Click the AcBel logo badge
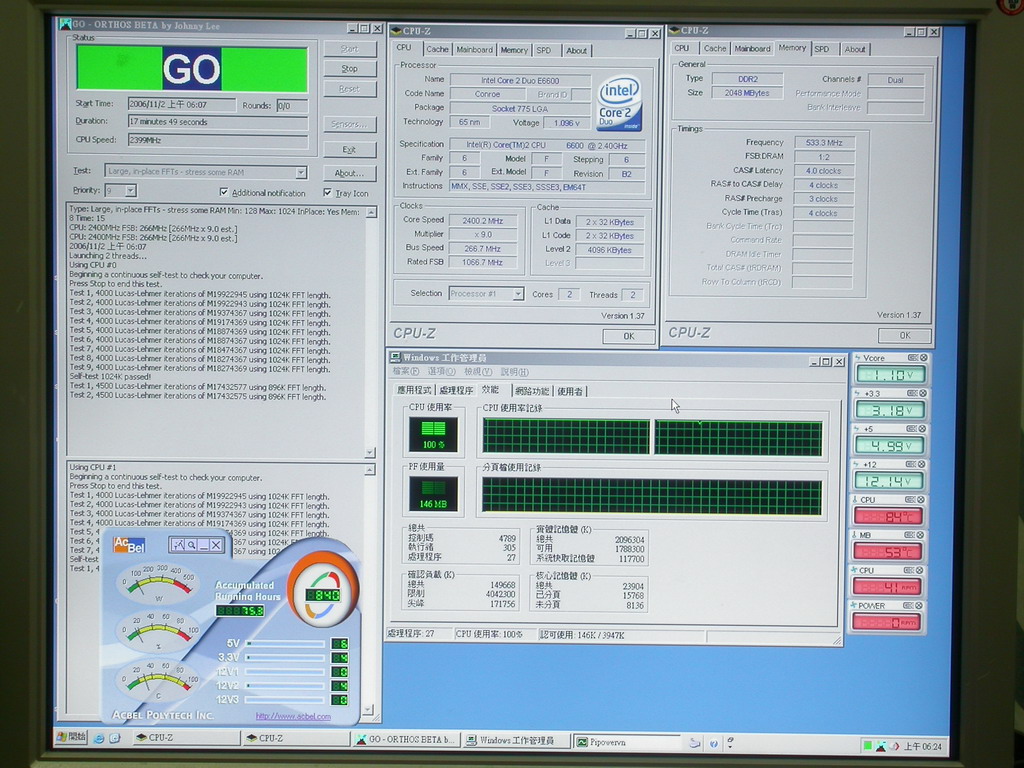The height and width of the screenshot is (768, 1024). click(129, 545)
